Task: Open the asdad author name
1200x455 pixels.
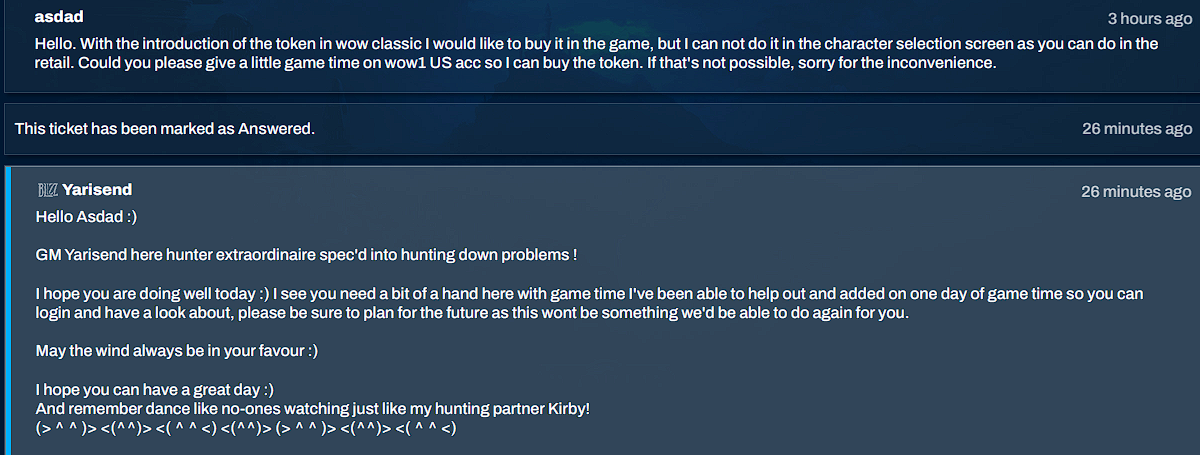Action: (x=59, y=17)
